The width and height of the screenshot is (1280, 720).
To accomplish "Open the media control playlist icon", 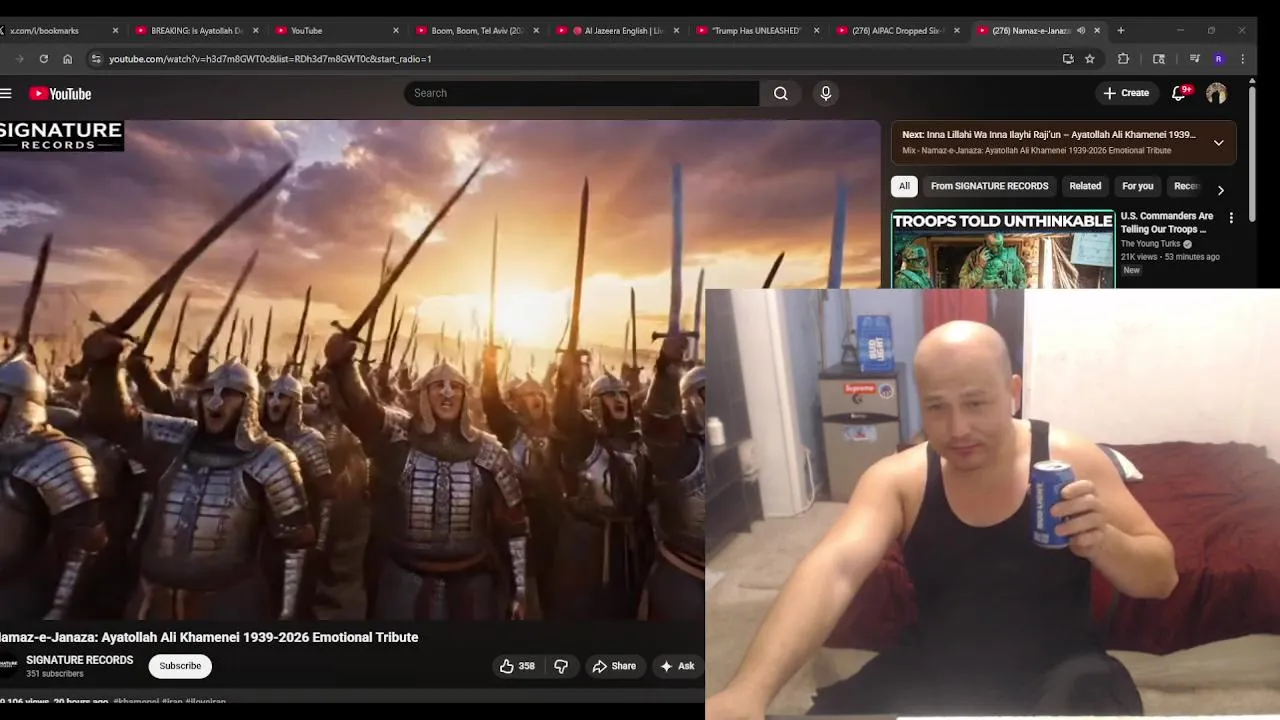I will tap(1194, 59).
